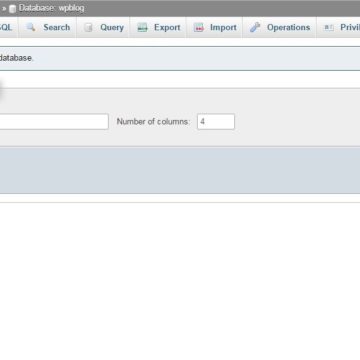Go to the Export tab label

(x=167, y=27)
